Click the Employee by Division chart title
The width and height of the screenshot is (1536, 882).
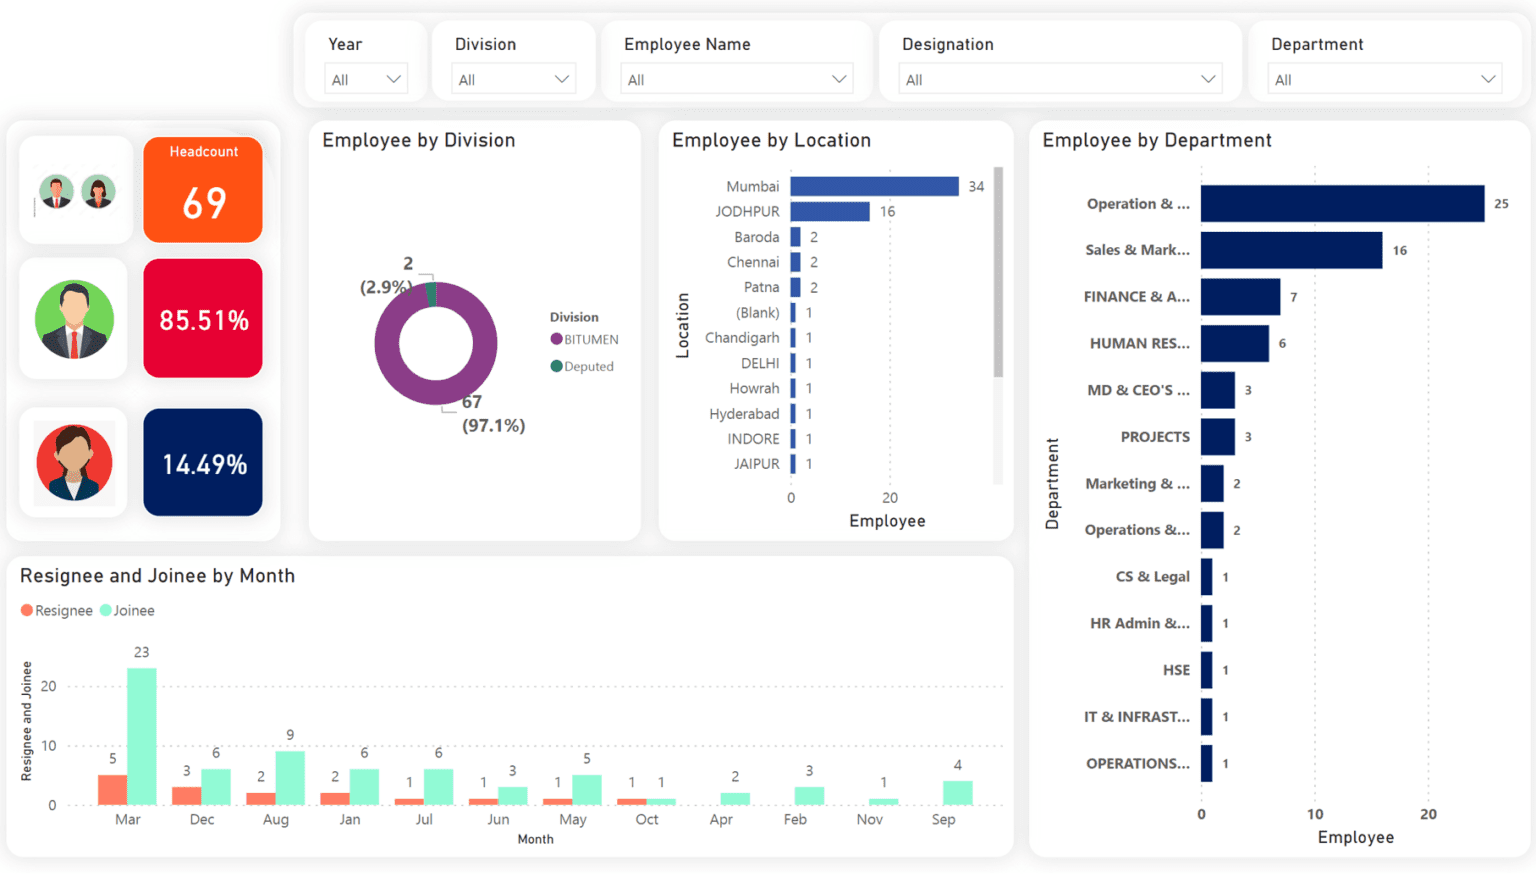(x=418, y=140)
